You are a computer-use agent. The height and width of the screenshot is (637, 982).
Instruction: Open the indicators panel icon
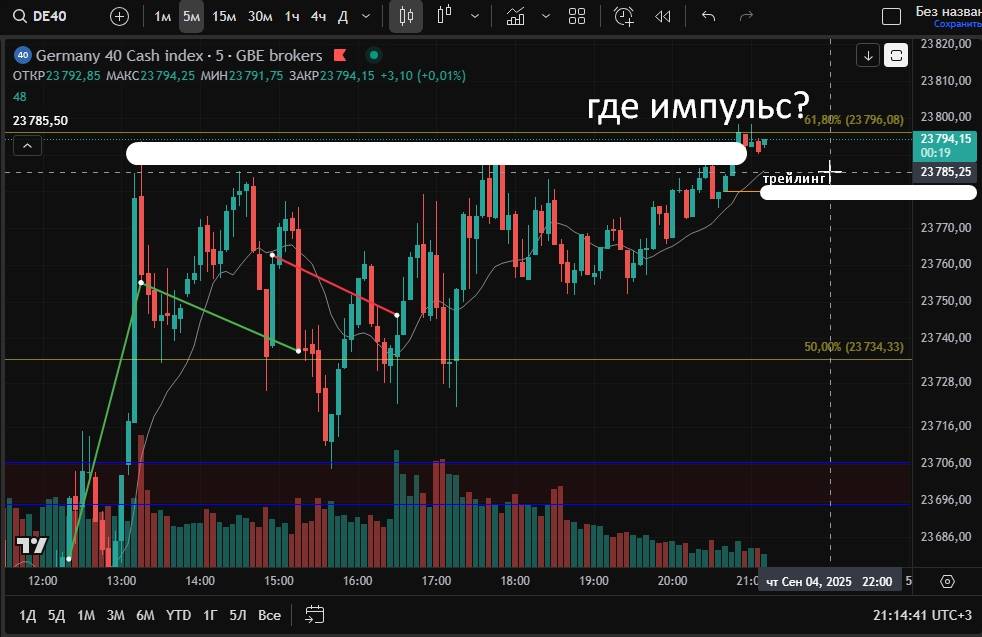point(516,16)
